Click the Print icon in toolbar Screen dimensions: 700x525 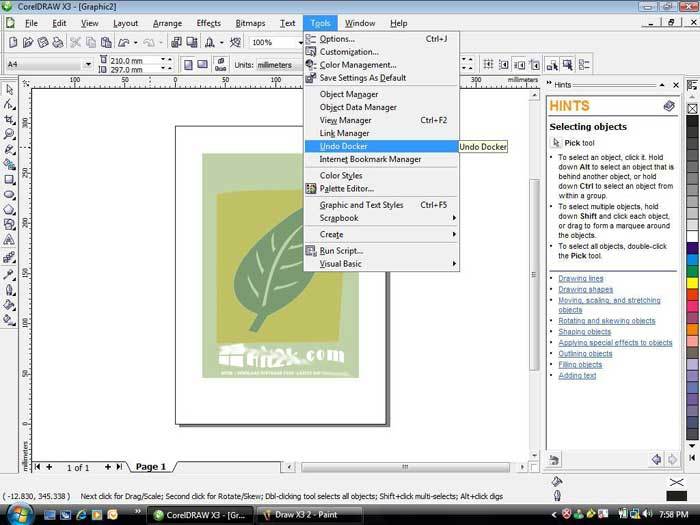point(58,42)
